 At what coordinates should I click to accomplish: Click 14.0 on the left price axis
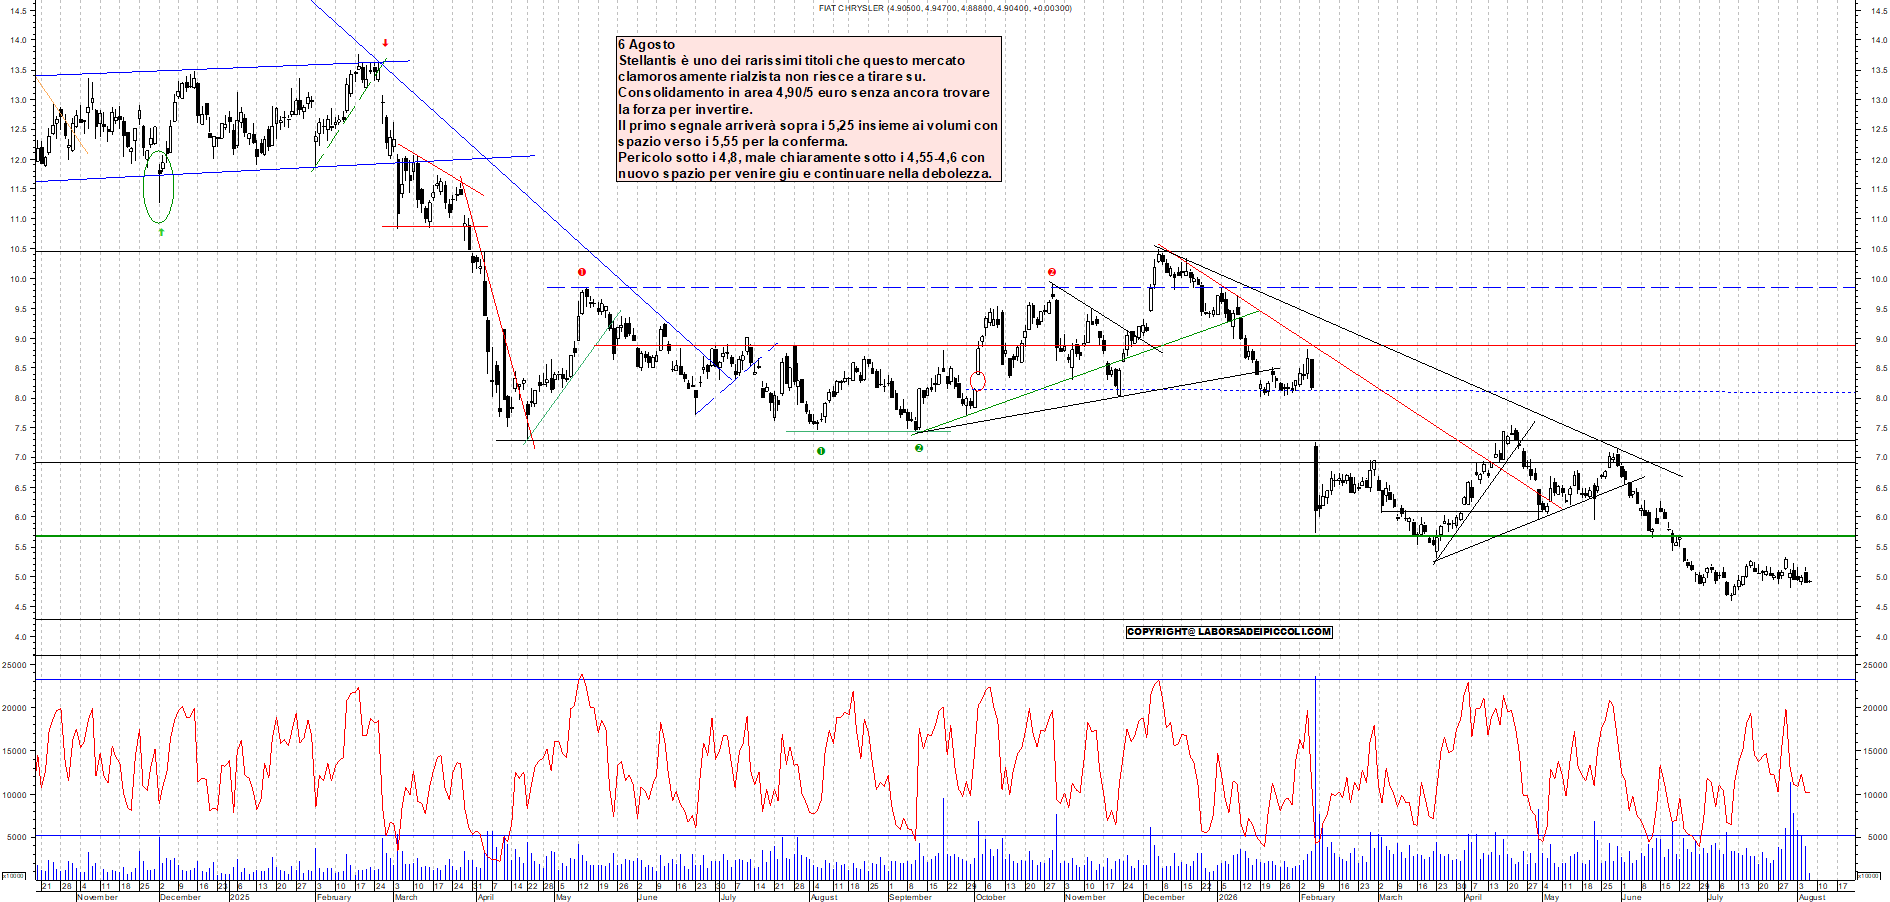18,41
